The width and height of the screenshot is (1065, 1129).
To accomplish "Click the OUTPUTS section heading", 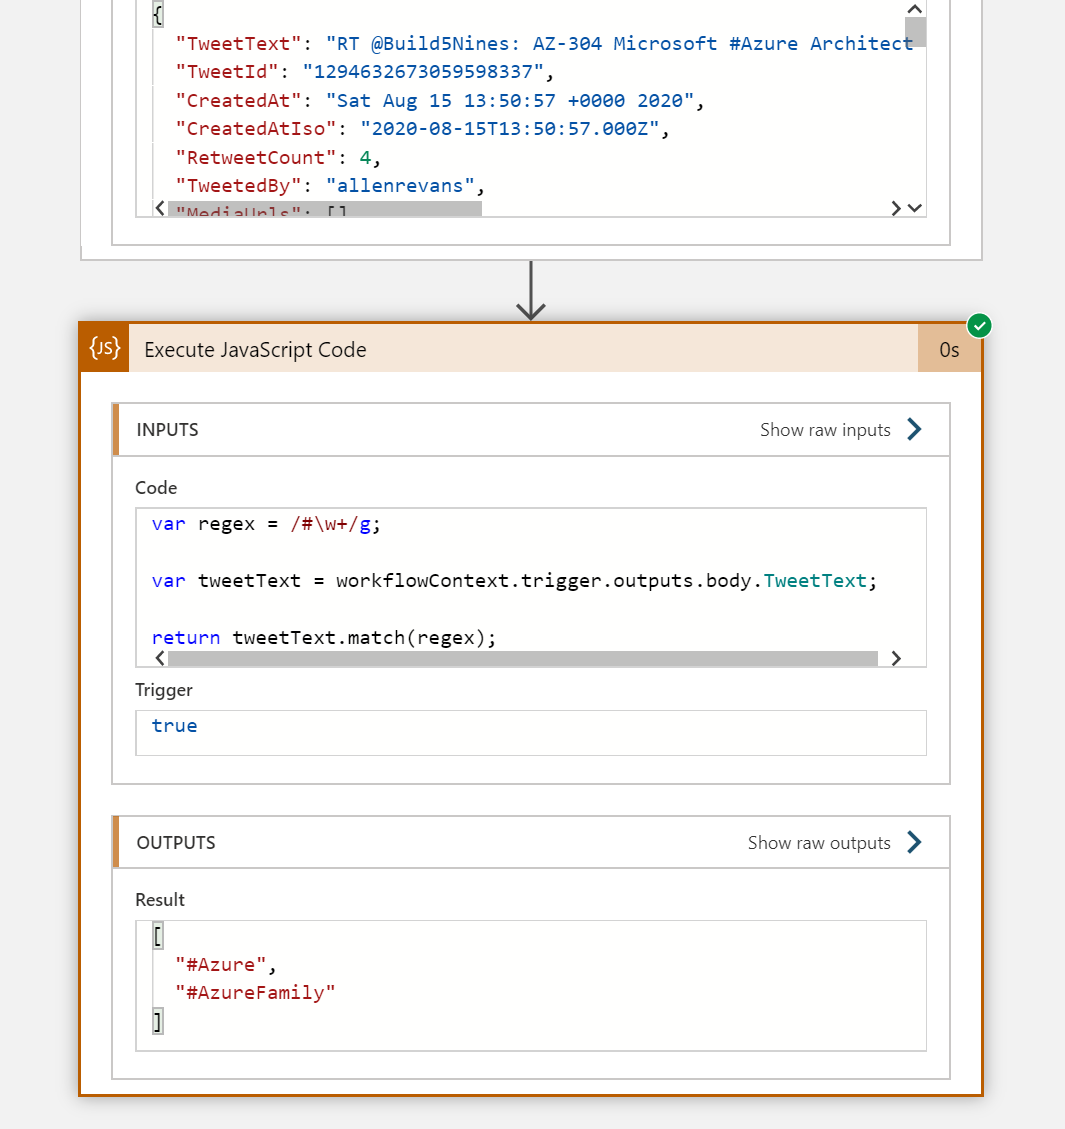I will (176, 842).
